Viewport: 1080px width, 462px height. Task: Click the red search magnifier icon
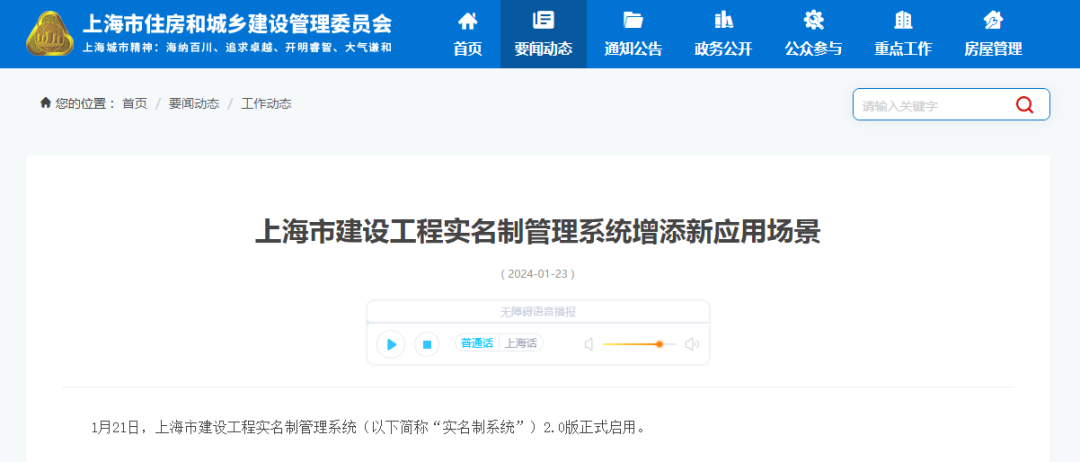click(1024, 105)
